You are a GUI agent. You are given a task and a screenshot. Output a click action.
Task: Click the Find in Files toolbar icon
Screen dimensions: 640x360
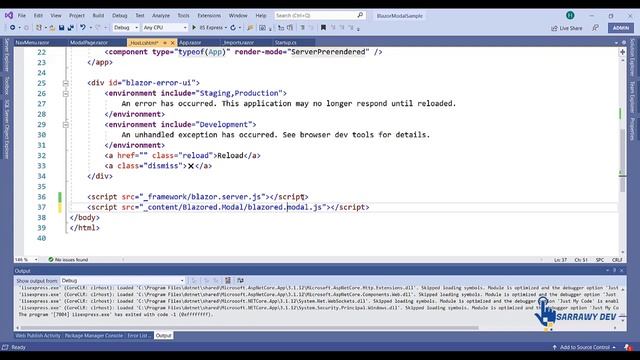click(250, 28)
